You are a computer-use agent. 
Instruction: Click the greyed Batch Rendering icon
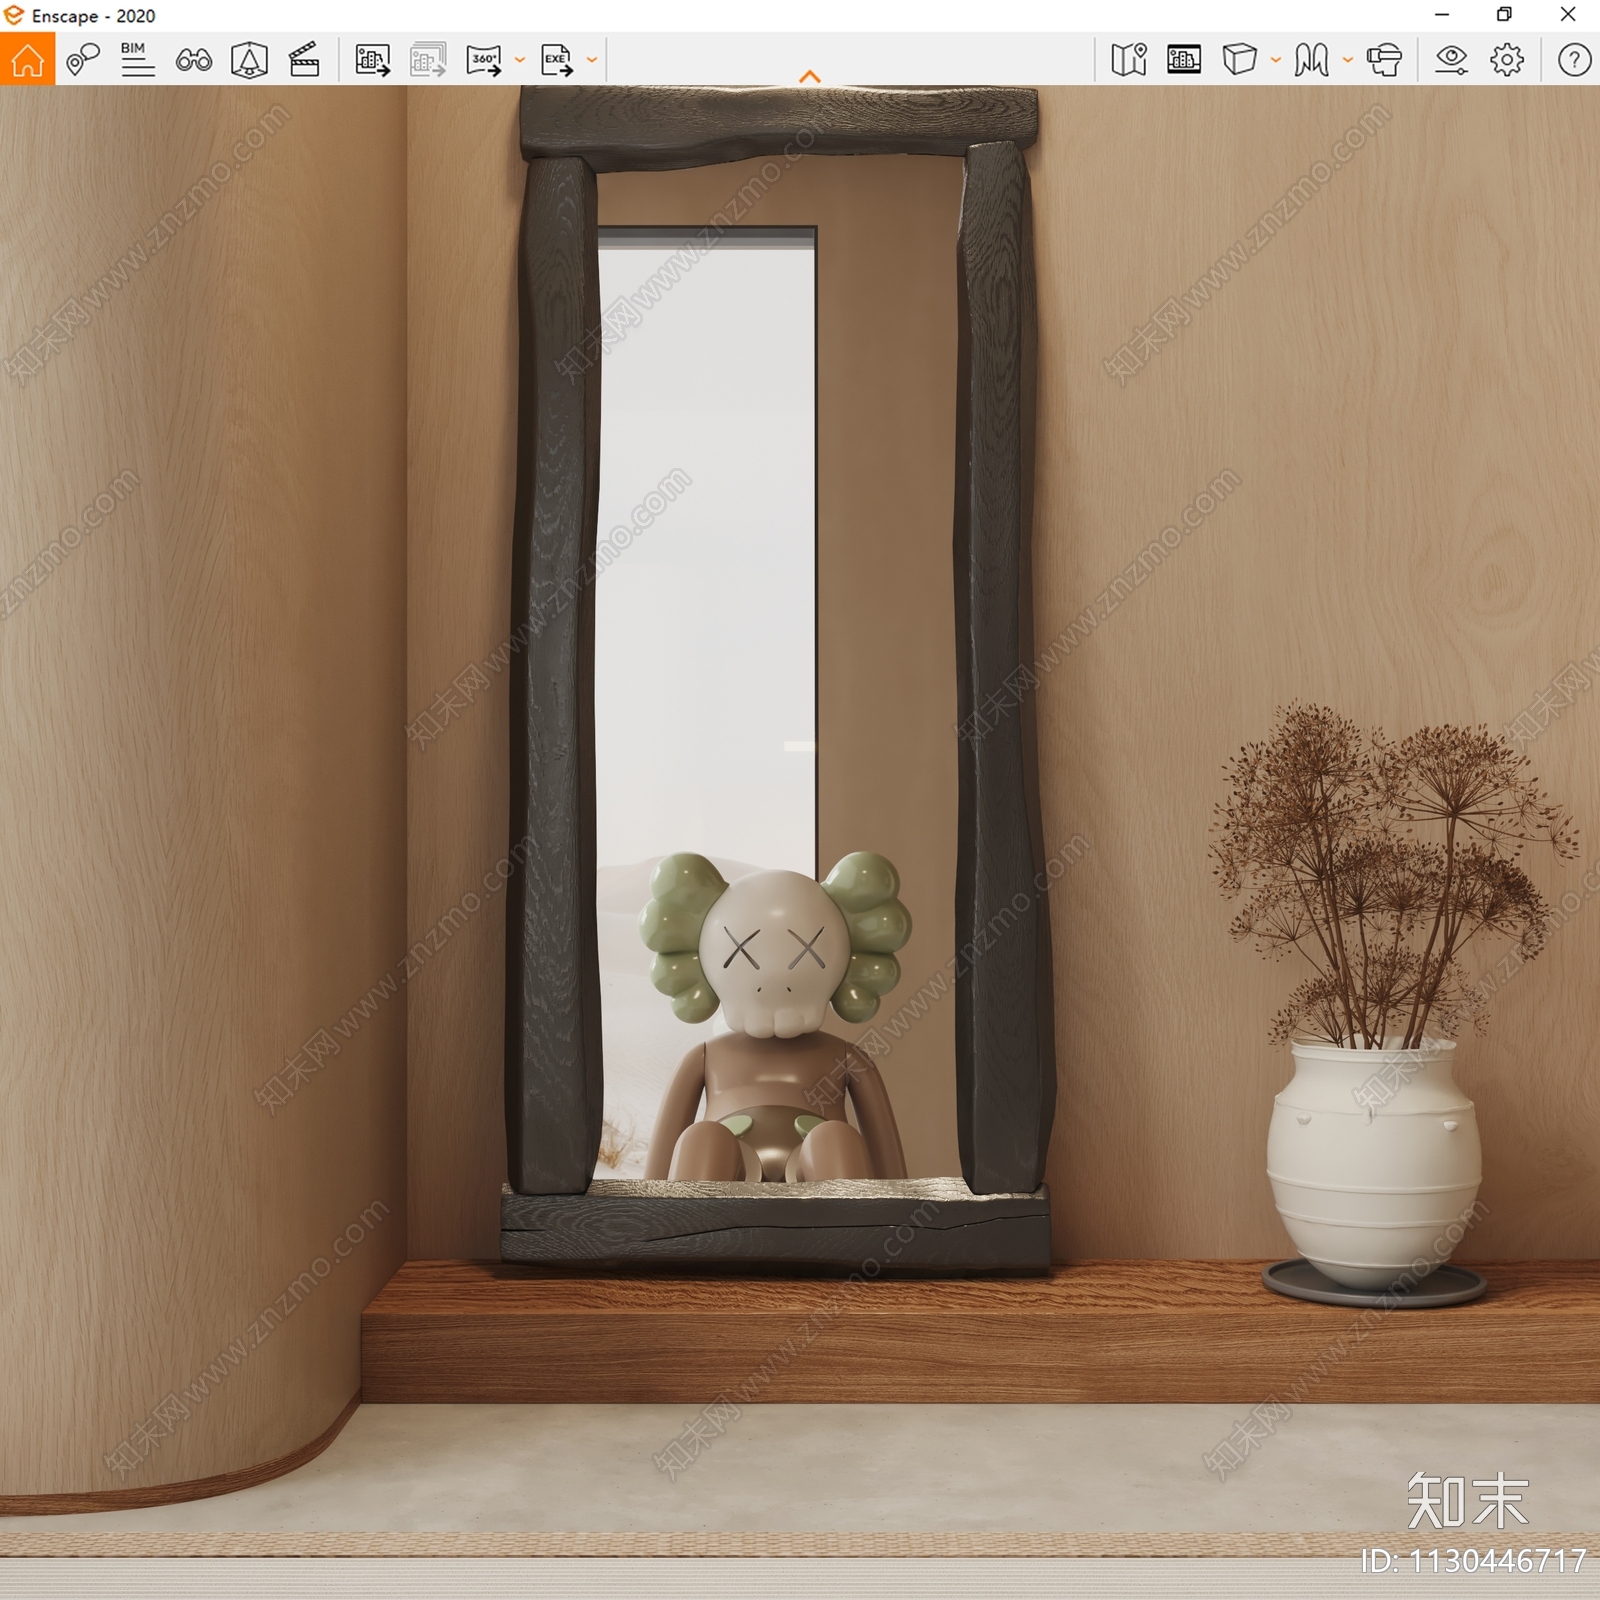[x=428, y=60]
